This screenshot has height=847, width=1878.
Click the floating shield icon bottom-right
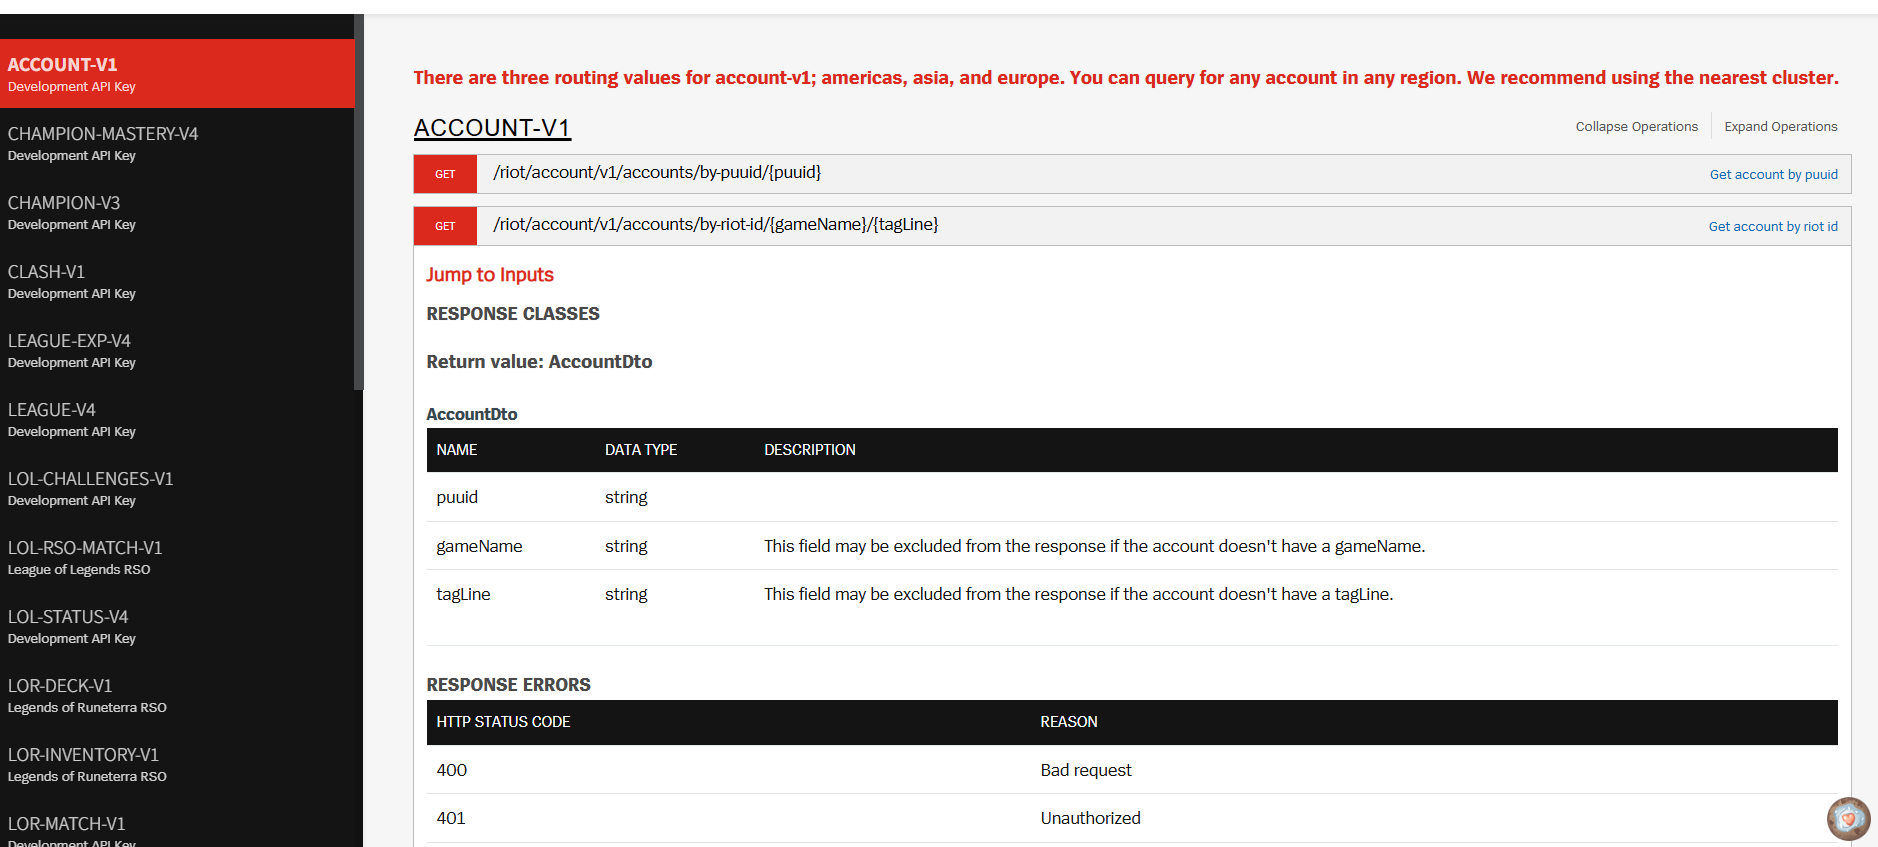point(1848,819)
